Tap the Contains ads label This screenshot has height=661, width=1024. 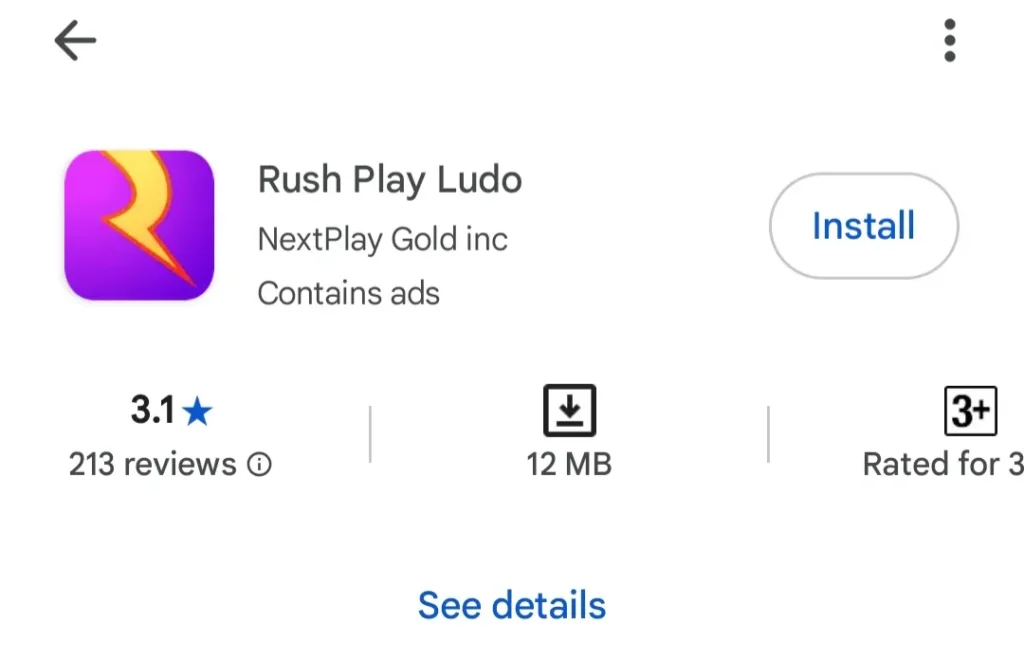point(348,293)
